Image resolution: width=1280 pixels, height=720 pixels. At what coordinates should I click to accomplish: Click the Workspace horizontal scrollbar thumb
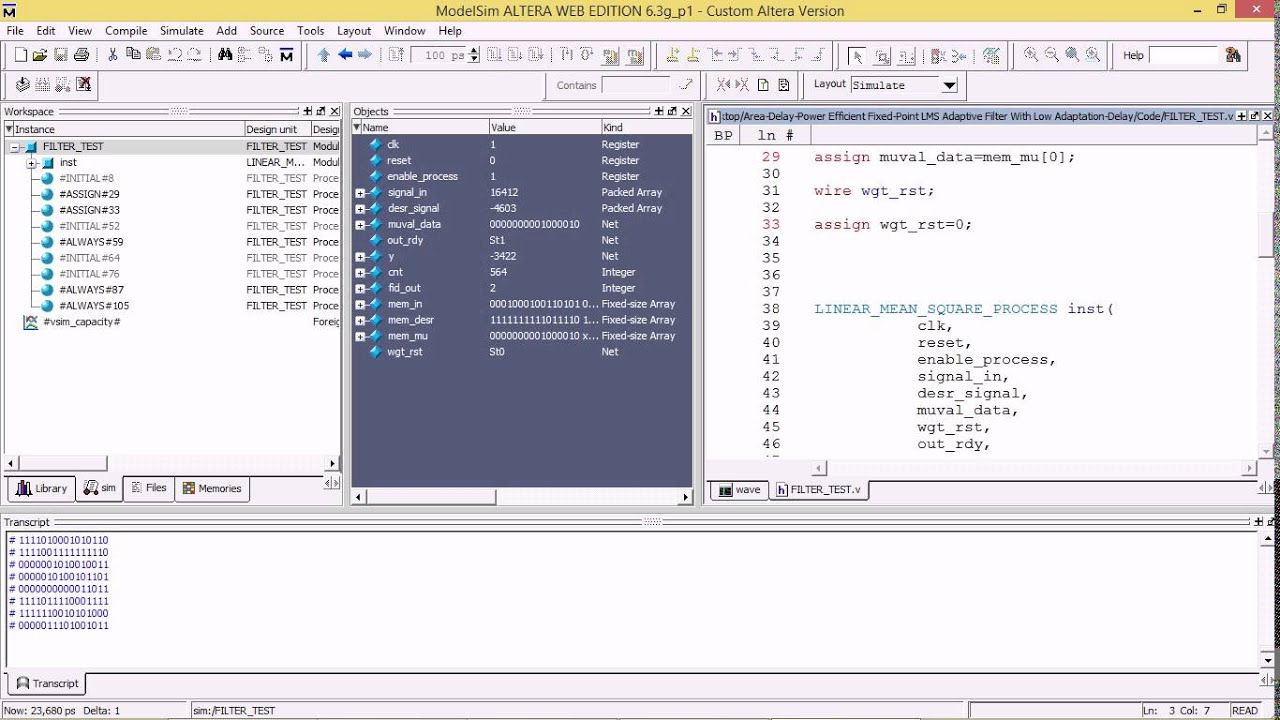[x=62, y=463]
